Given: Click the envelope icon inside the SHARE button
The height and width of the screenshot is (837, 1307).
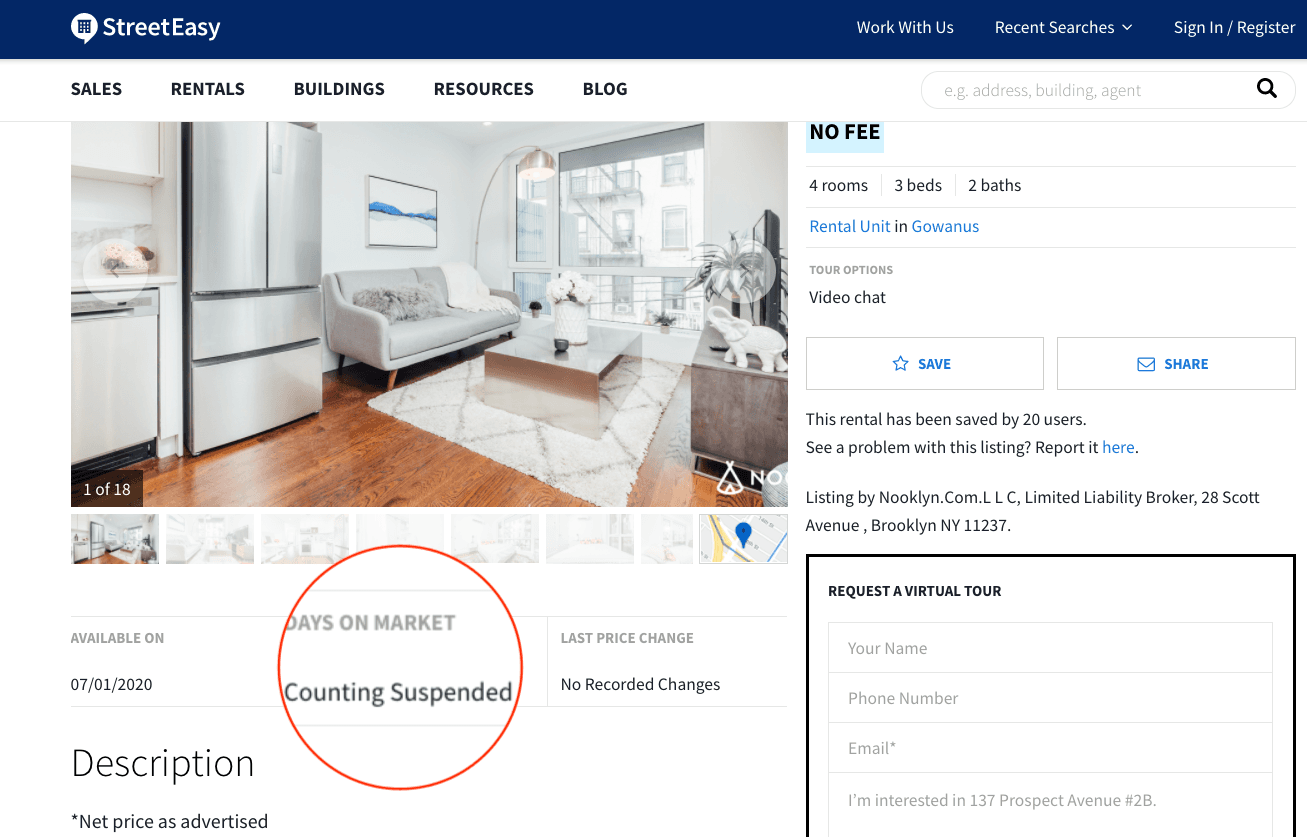Looking at the screenshot, I should click(x=1145, y=364).
